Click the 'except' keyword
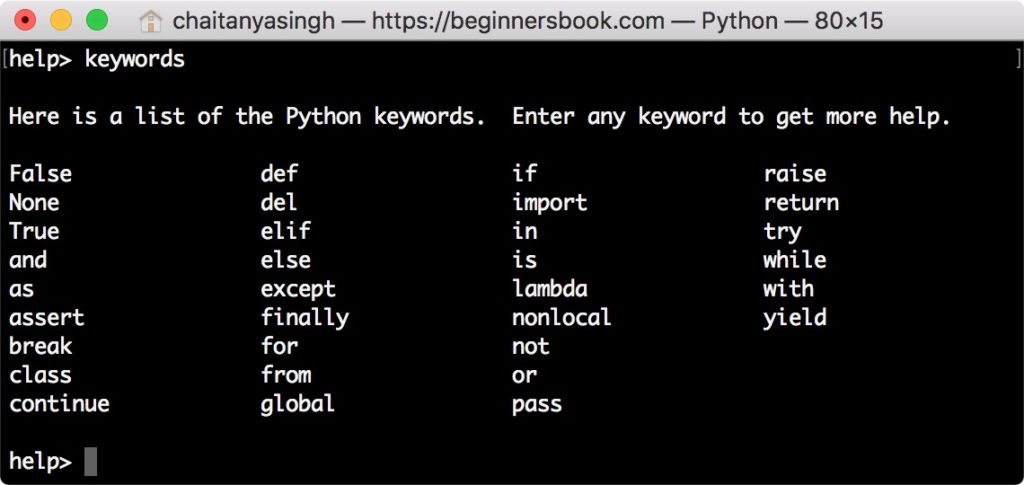Viewport: 1024px width, 485px height. (298, 289)
